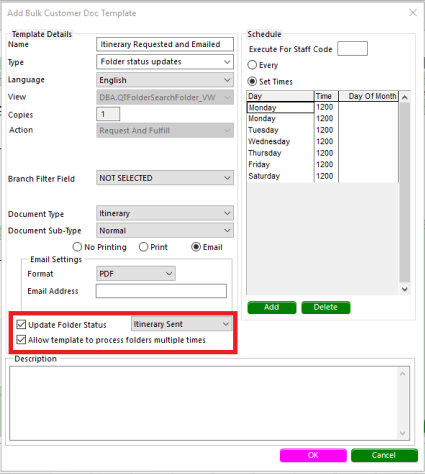Open the Itinerary Sent status dropdown
425x474 pixels.
click(x=182, y=324)
